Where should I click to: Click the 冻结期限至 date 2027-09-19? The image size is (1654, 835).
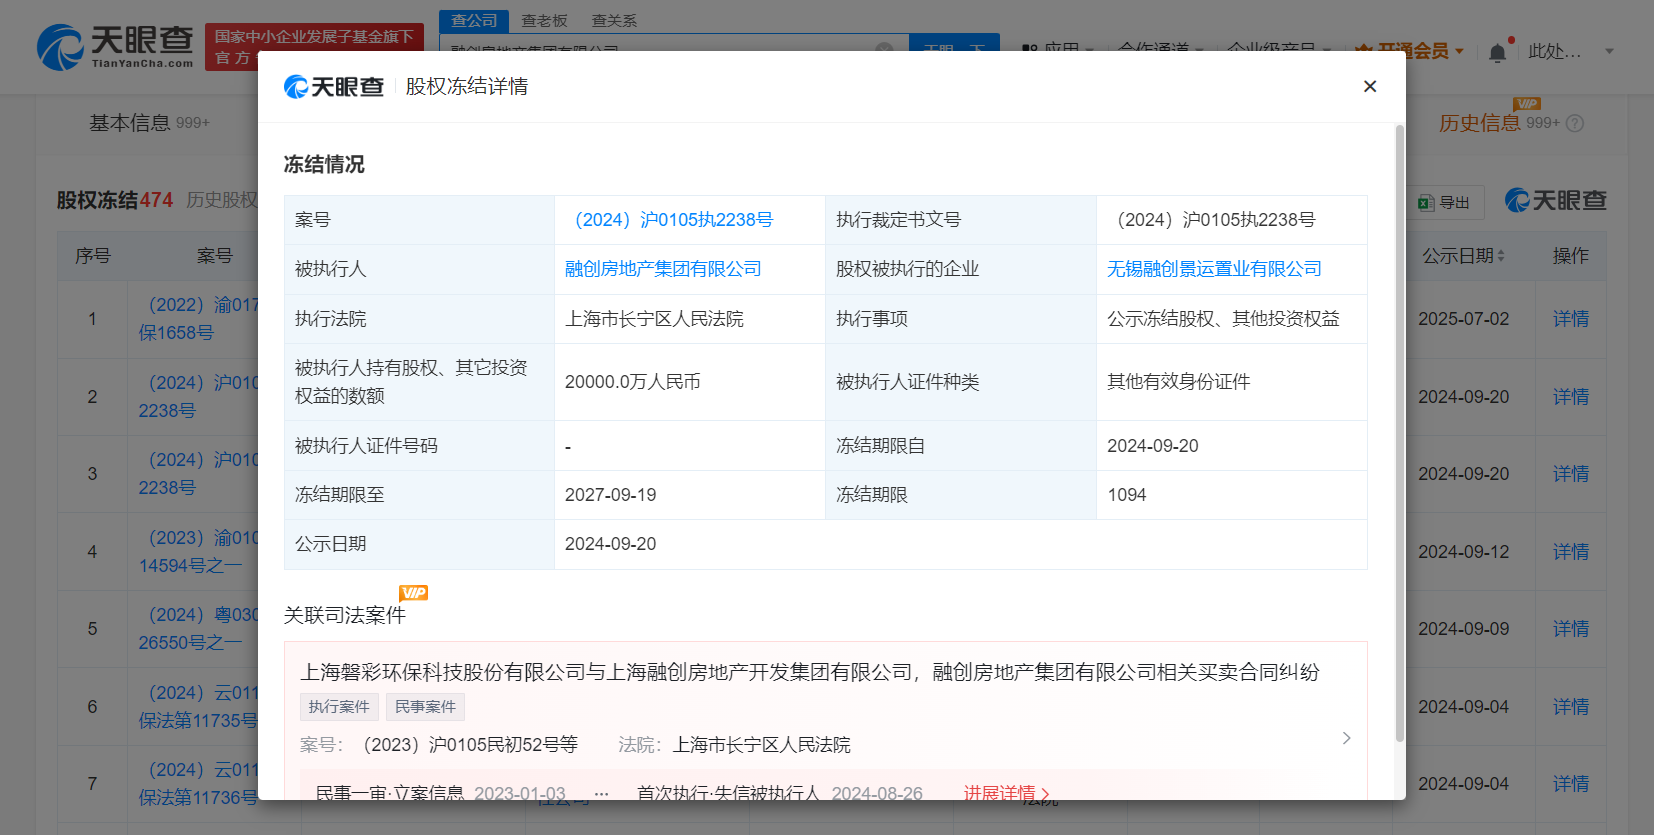point(611,495)
